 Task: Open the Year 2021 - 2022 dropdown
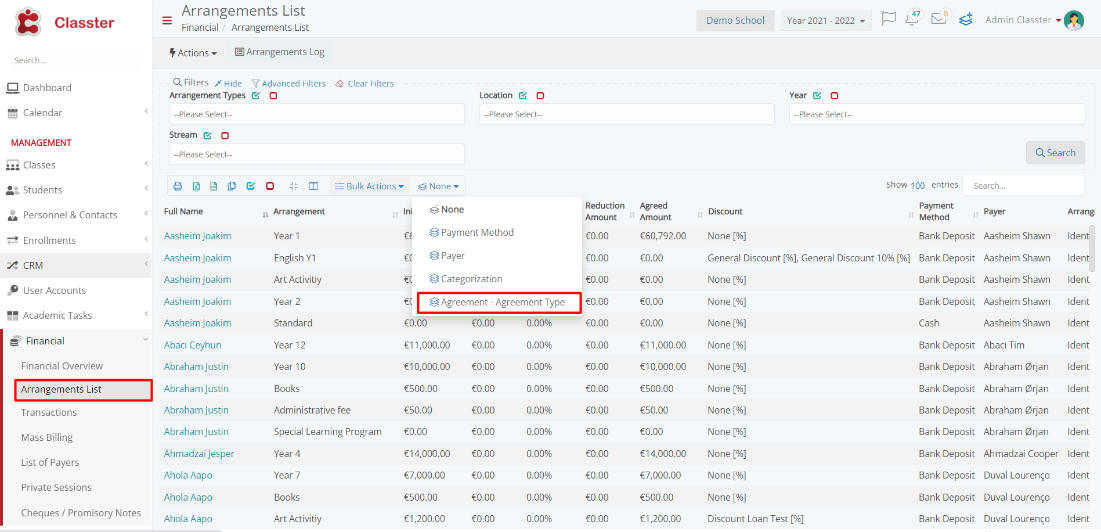tap(826, 20)
